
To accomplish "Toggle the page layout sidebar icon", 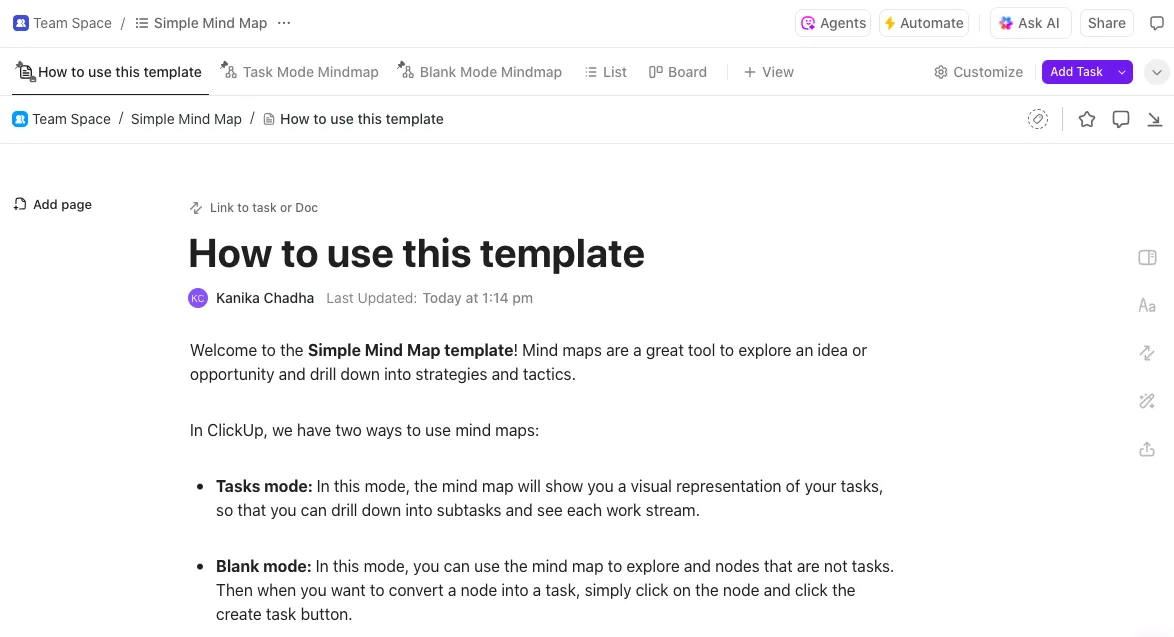I will pyautogui.click(x=1147, y=257).
